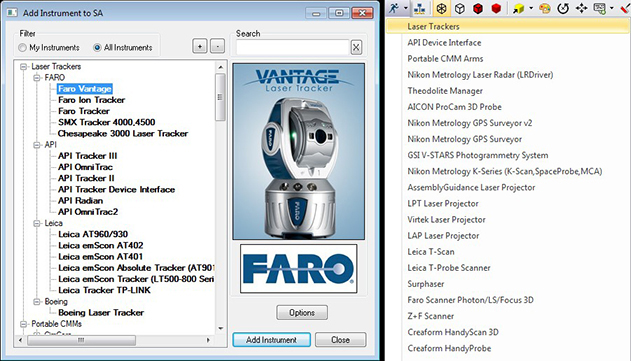Screen dimensions: 631x361
Task: Open dropdown beside the monitor callout icon
Action: [612, 8]
